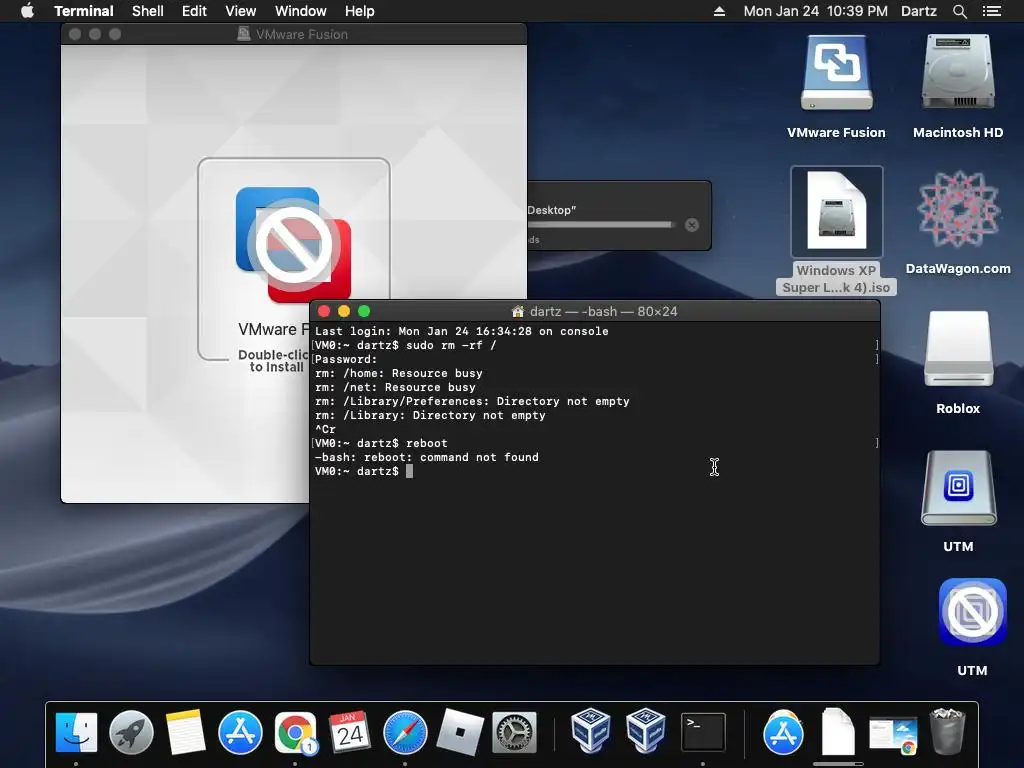Click the date and time in menu bar
The image size is (1024, 768).
815,11
